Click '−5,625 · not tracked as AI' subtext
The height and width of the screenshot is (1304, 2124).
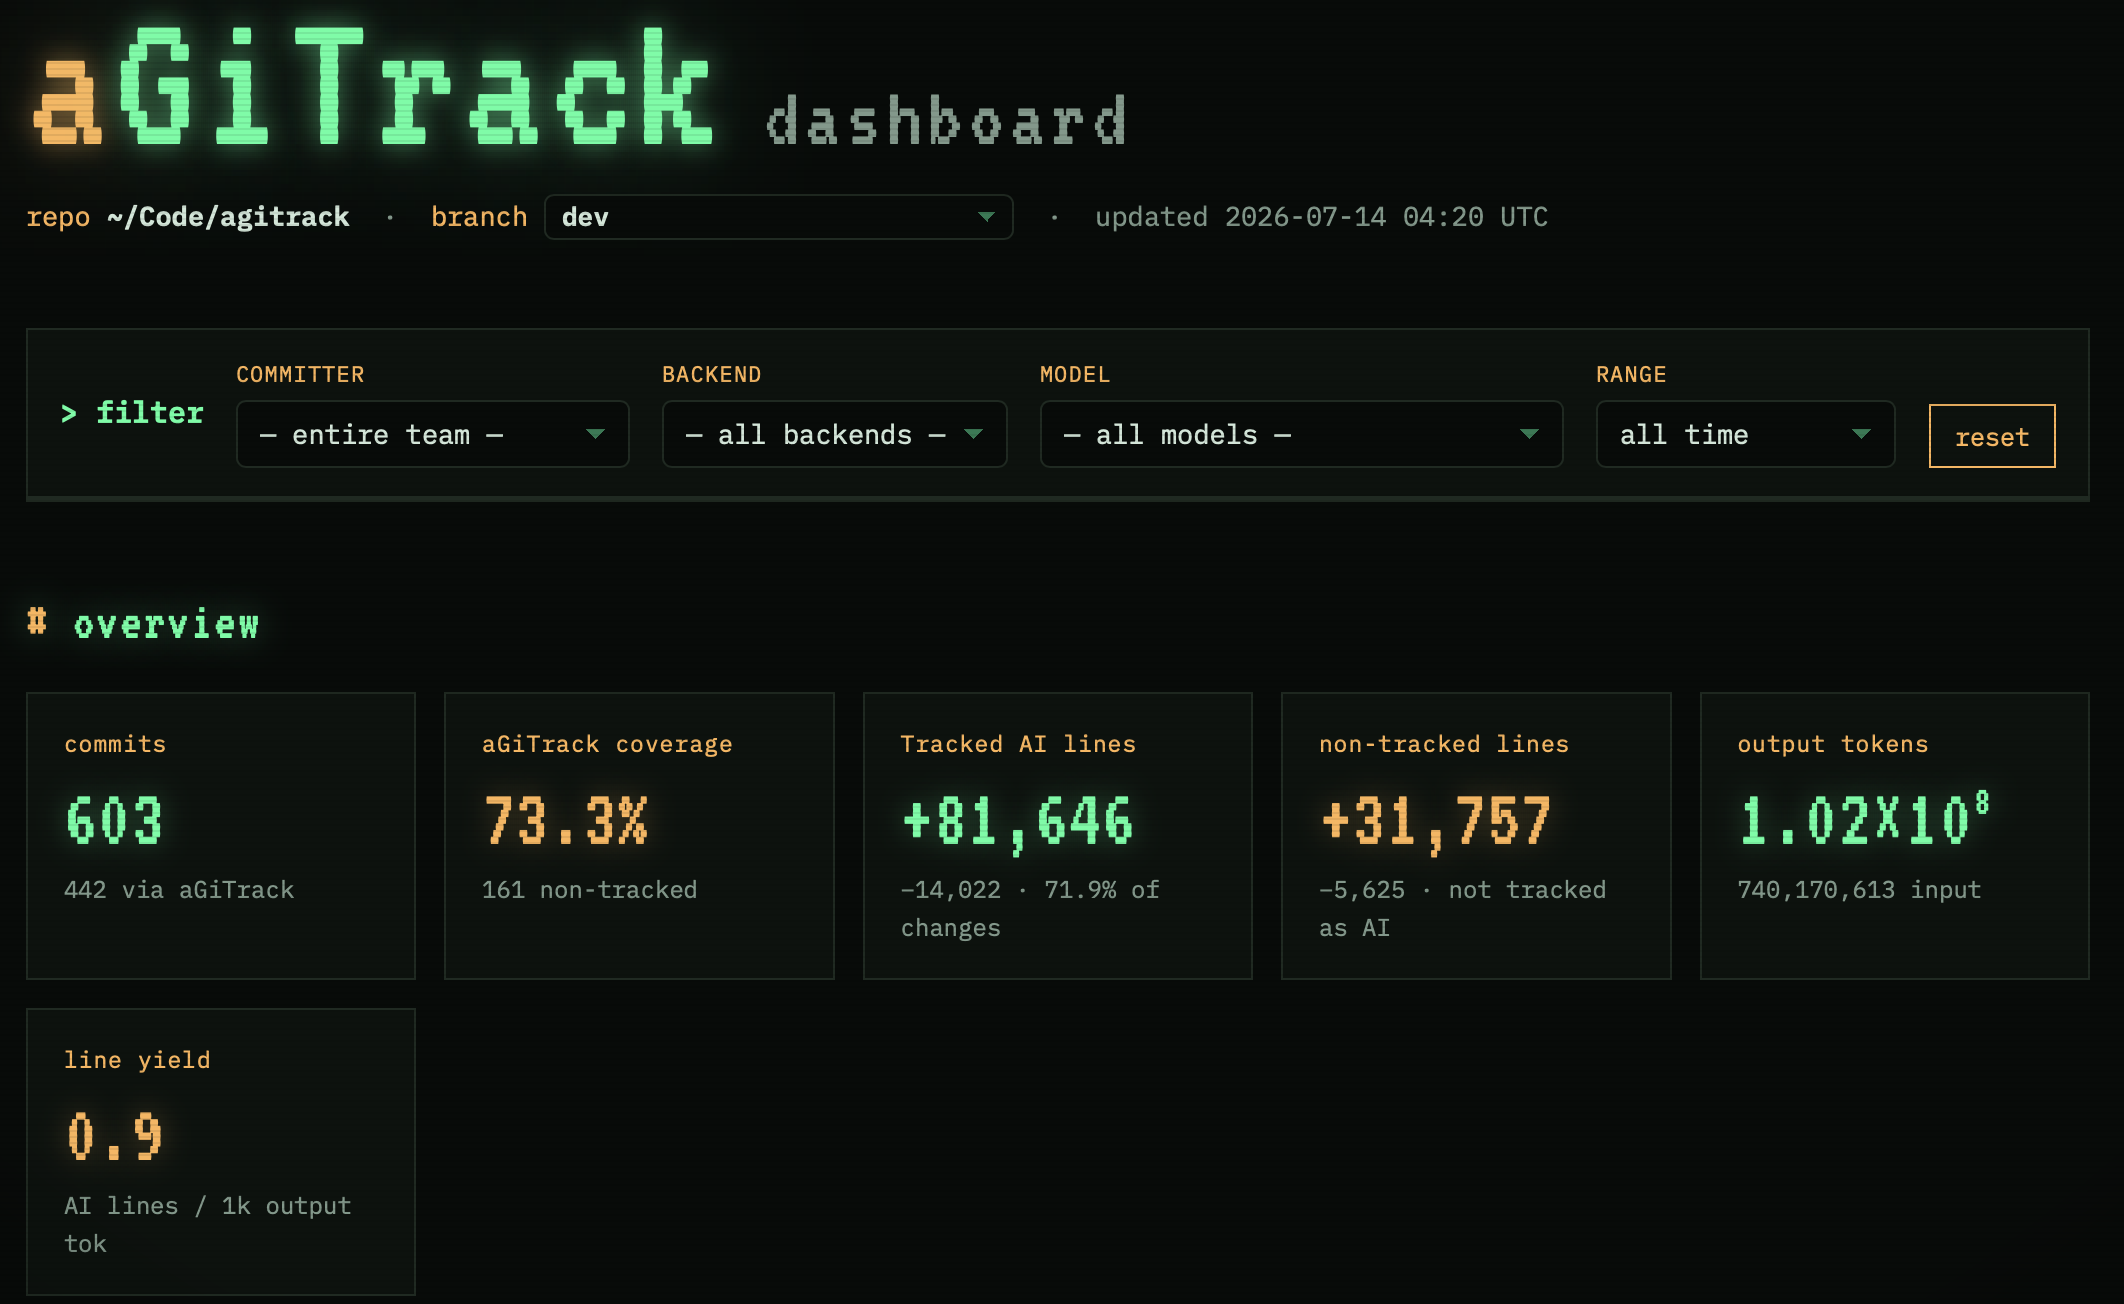(x=1463, y=909)
